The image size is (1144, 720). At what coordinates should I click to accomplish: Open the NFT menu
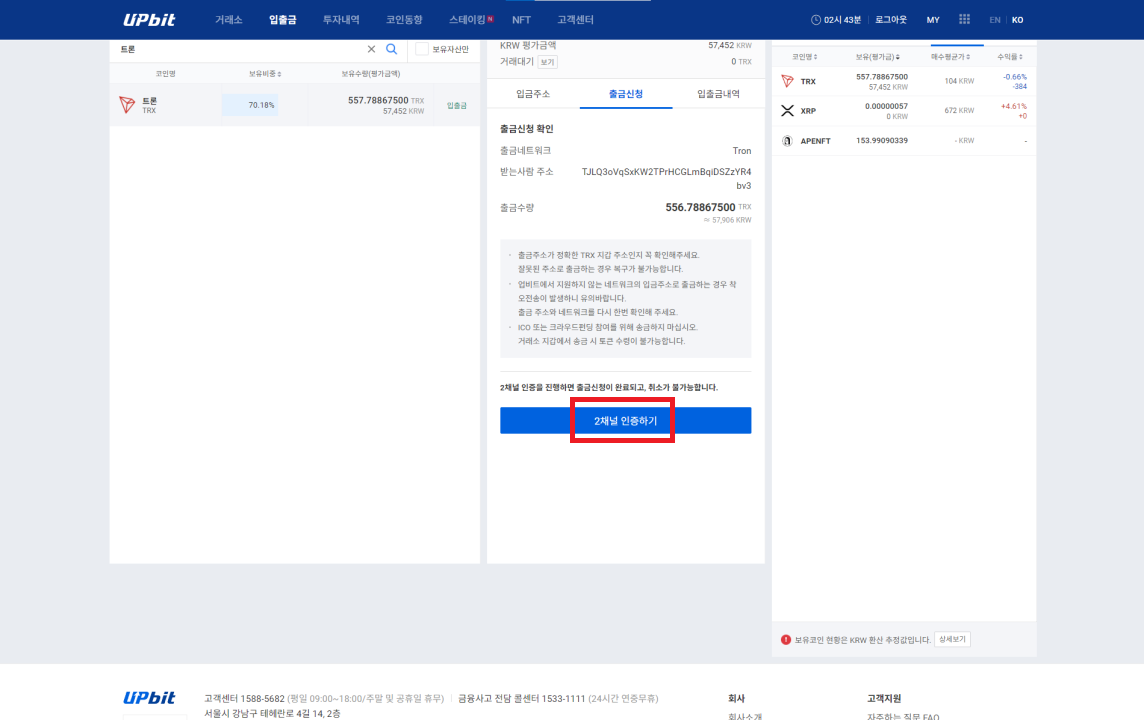[521, 20]
